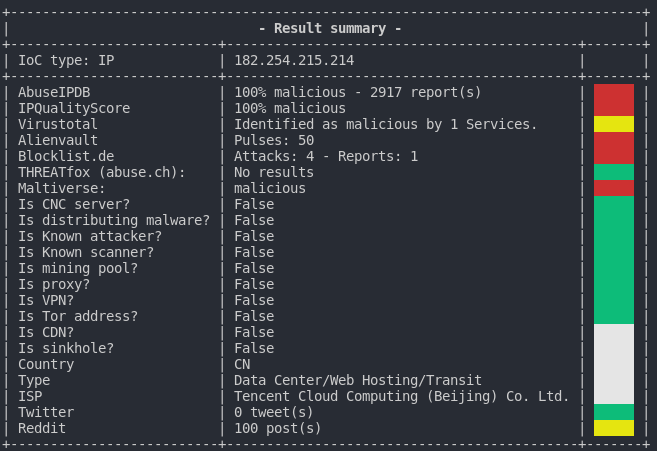This screenshot has width=657, height=451.
Task: Click the Tencent Cloud Computing ISP value
Action: click(402, 396)
